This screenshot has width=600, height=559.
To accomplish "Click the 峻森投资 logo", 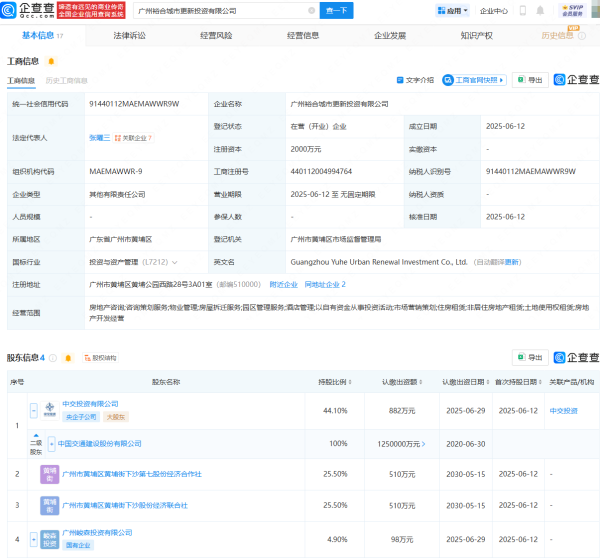I will point(50,539).
